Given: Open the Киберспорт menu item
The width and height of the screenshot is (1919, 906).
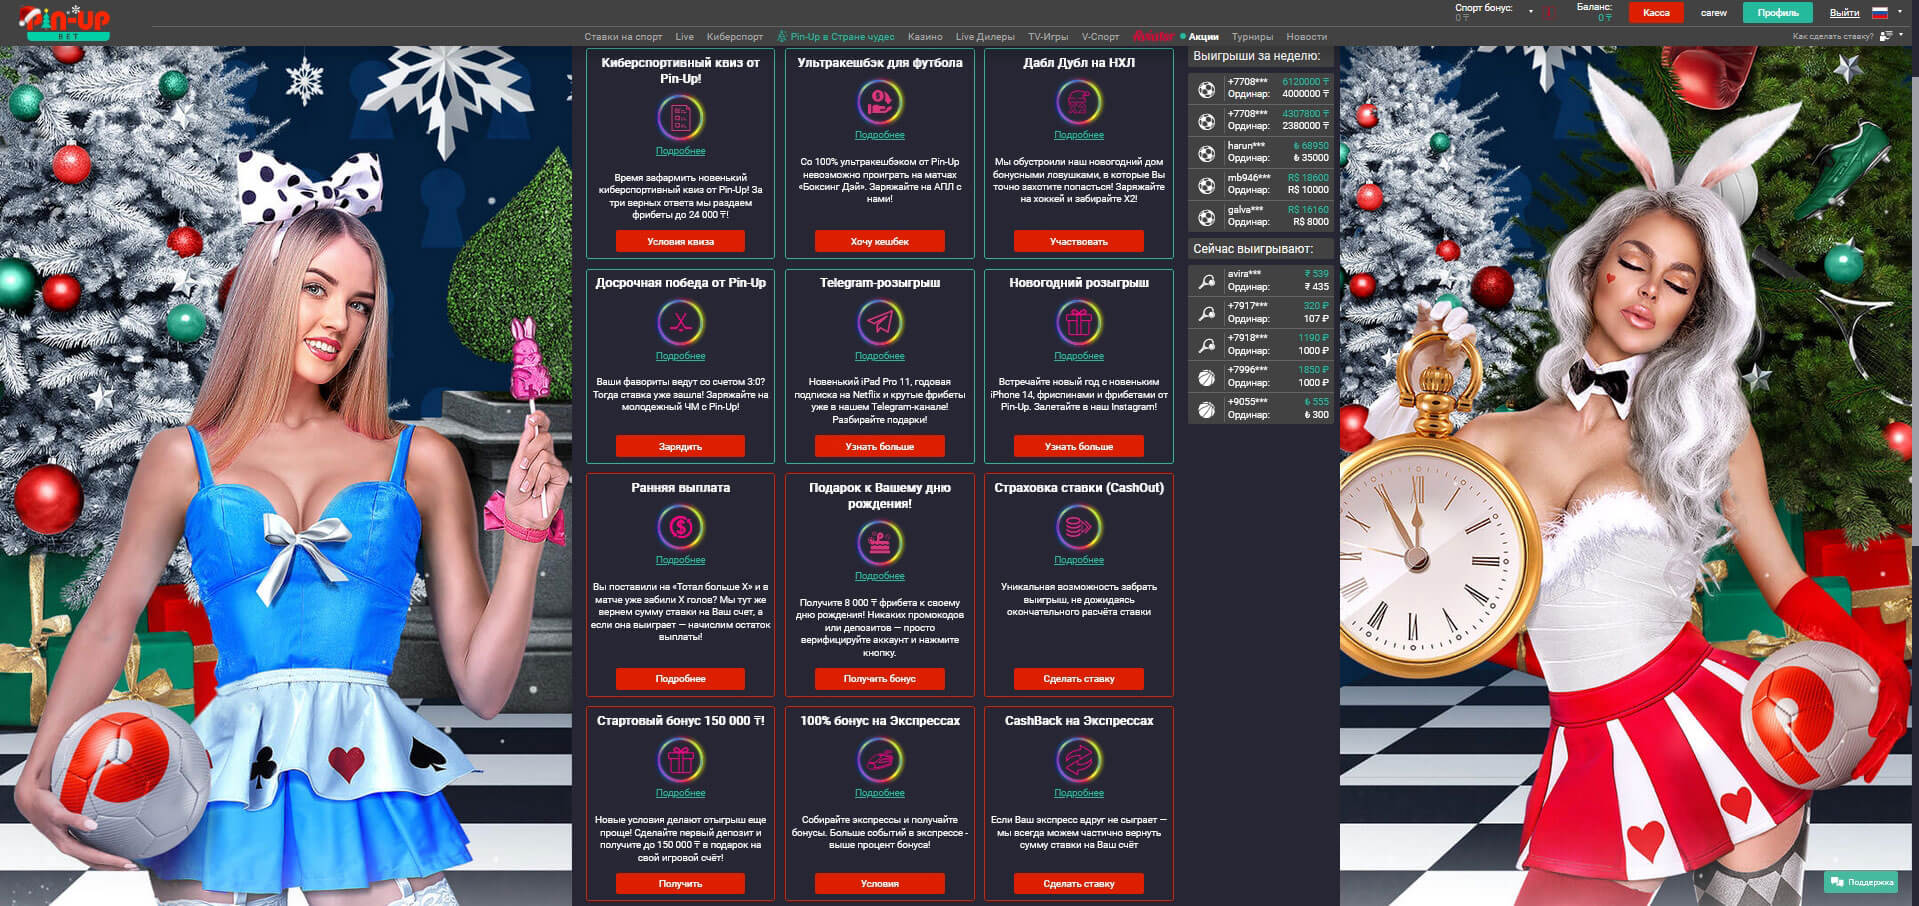Looking at the screenshot, I should [734, 37].
